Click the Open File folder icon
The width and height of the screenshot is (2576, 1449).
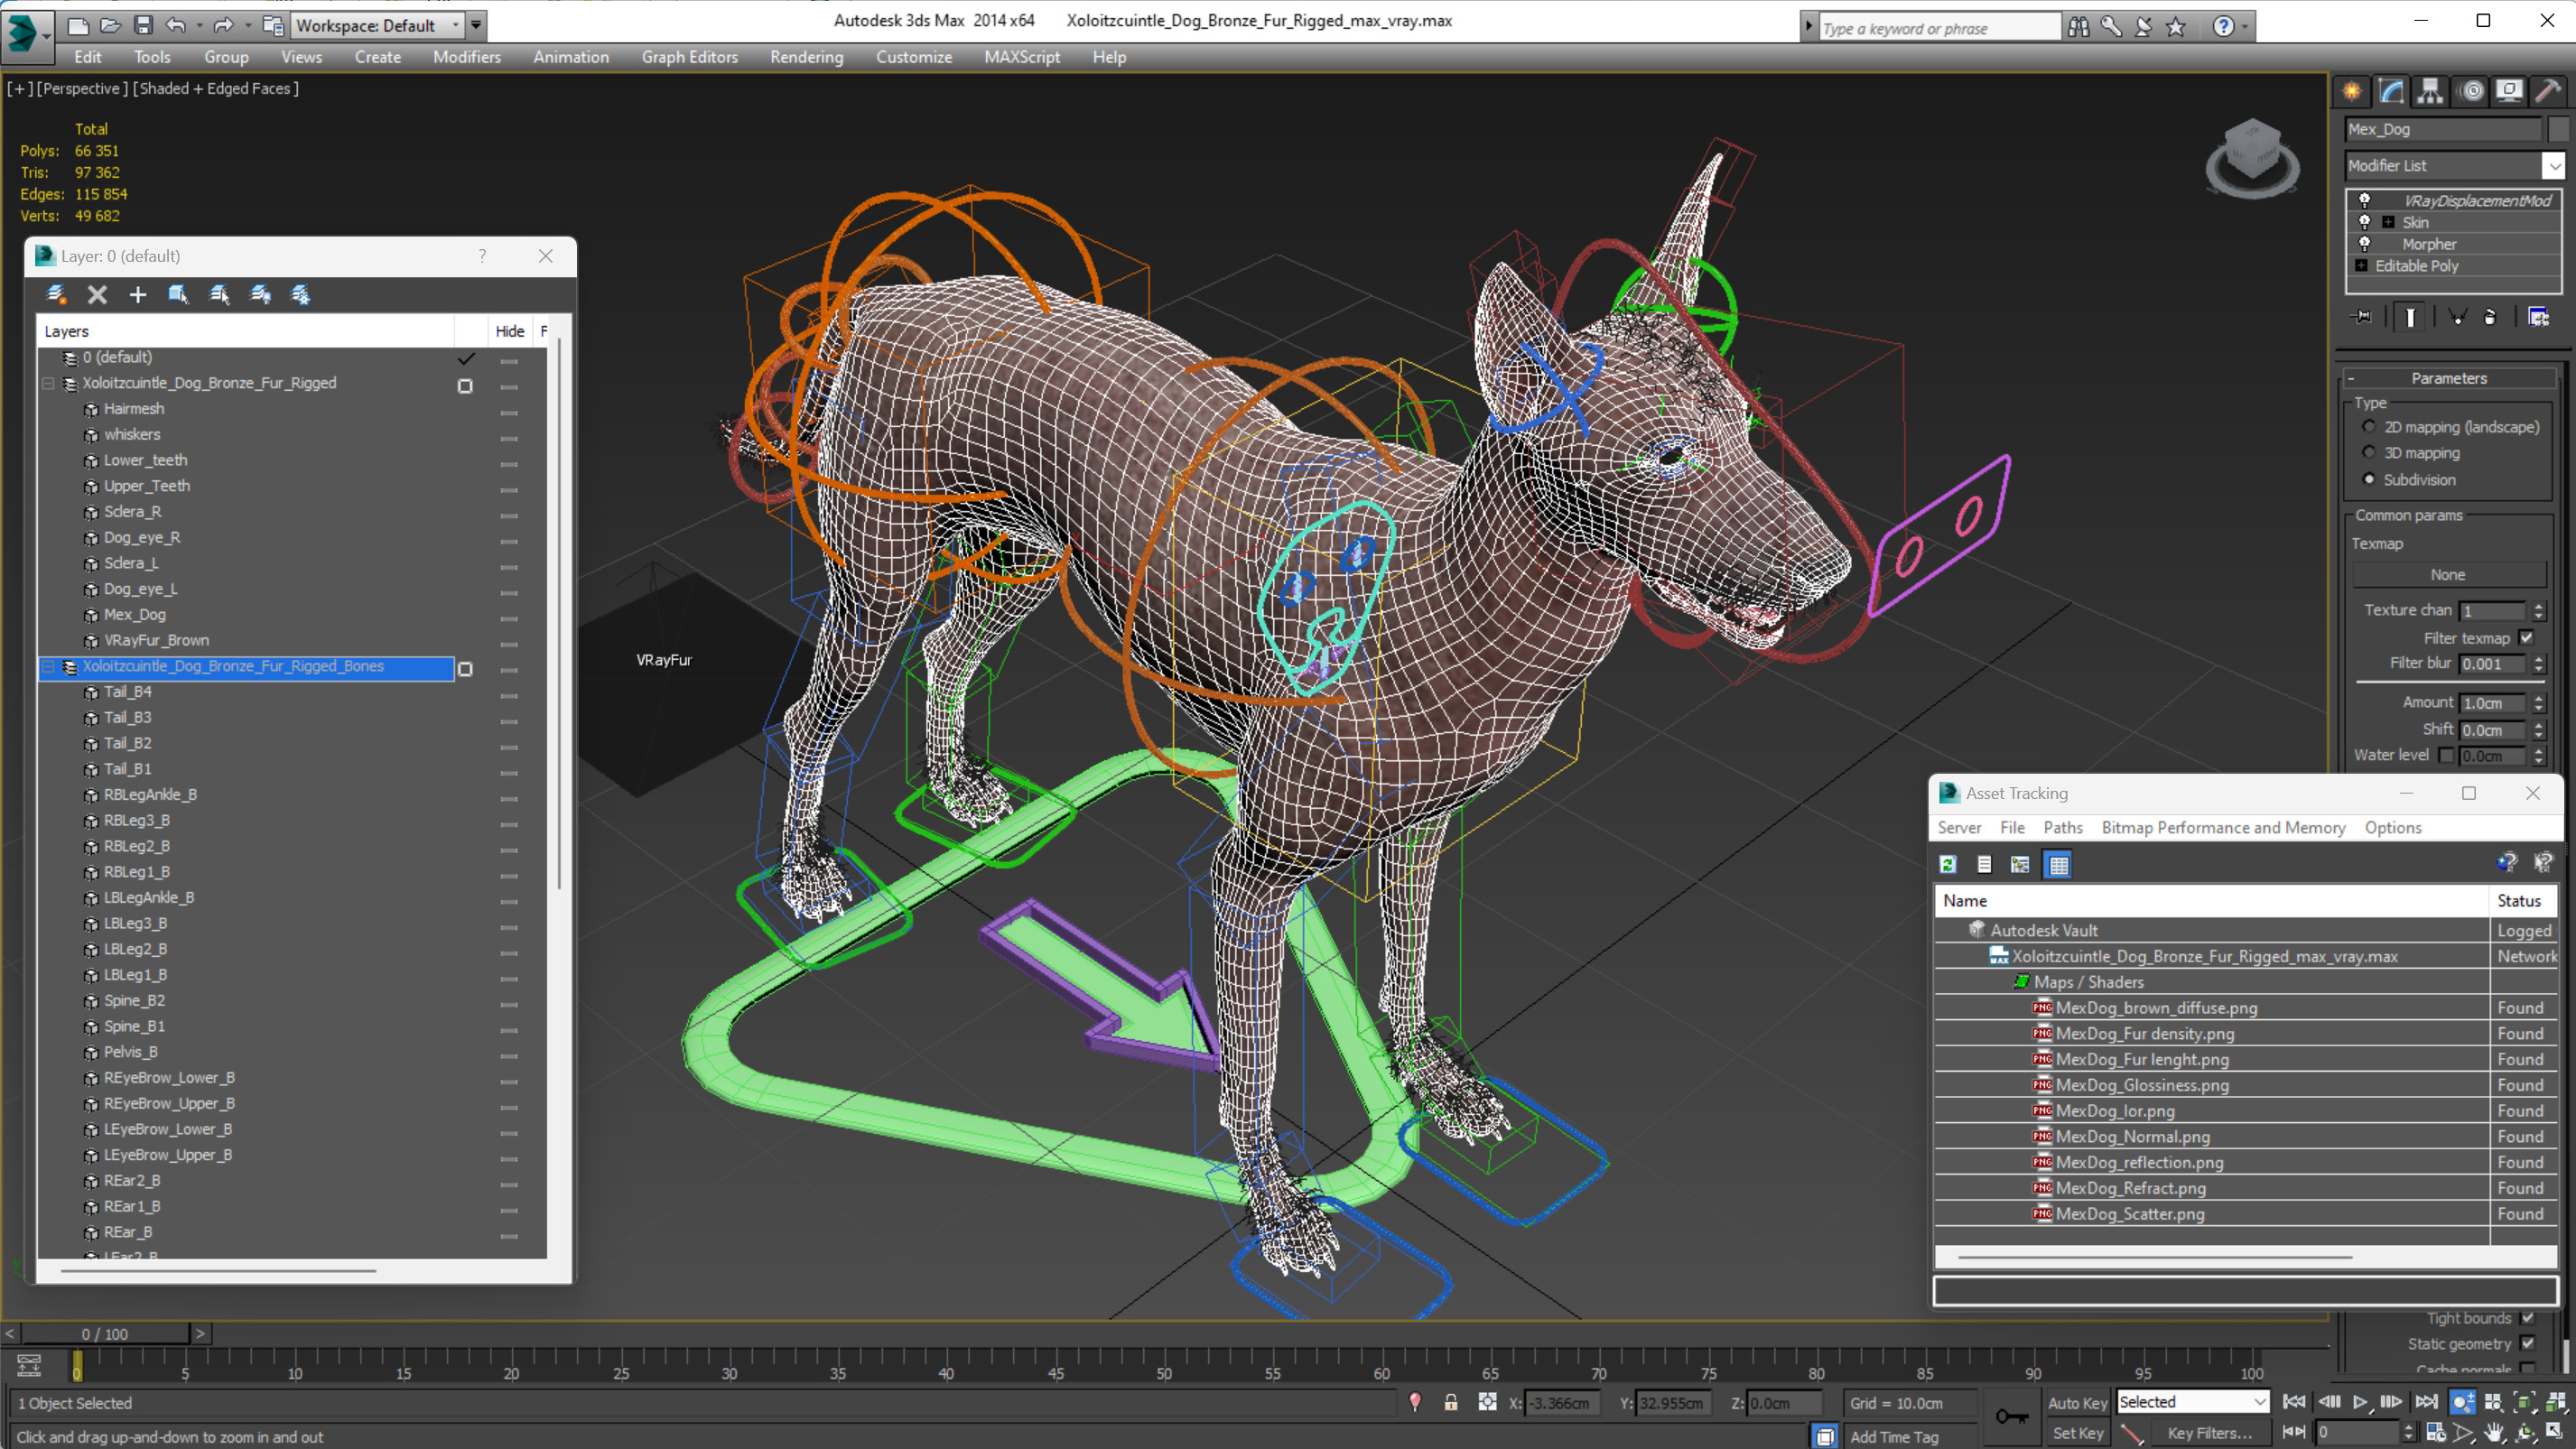point(110,25)
